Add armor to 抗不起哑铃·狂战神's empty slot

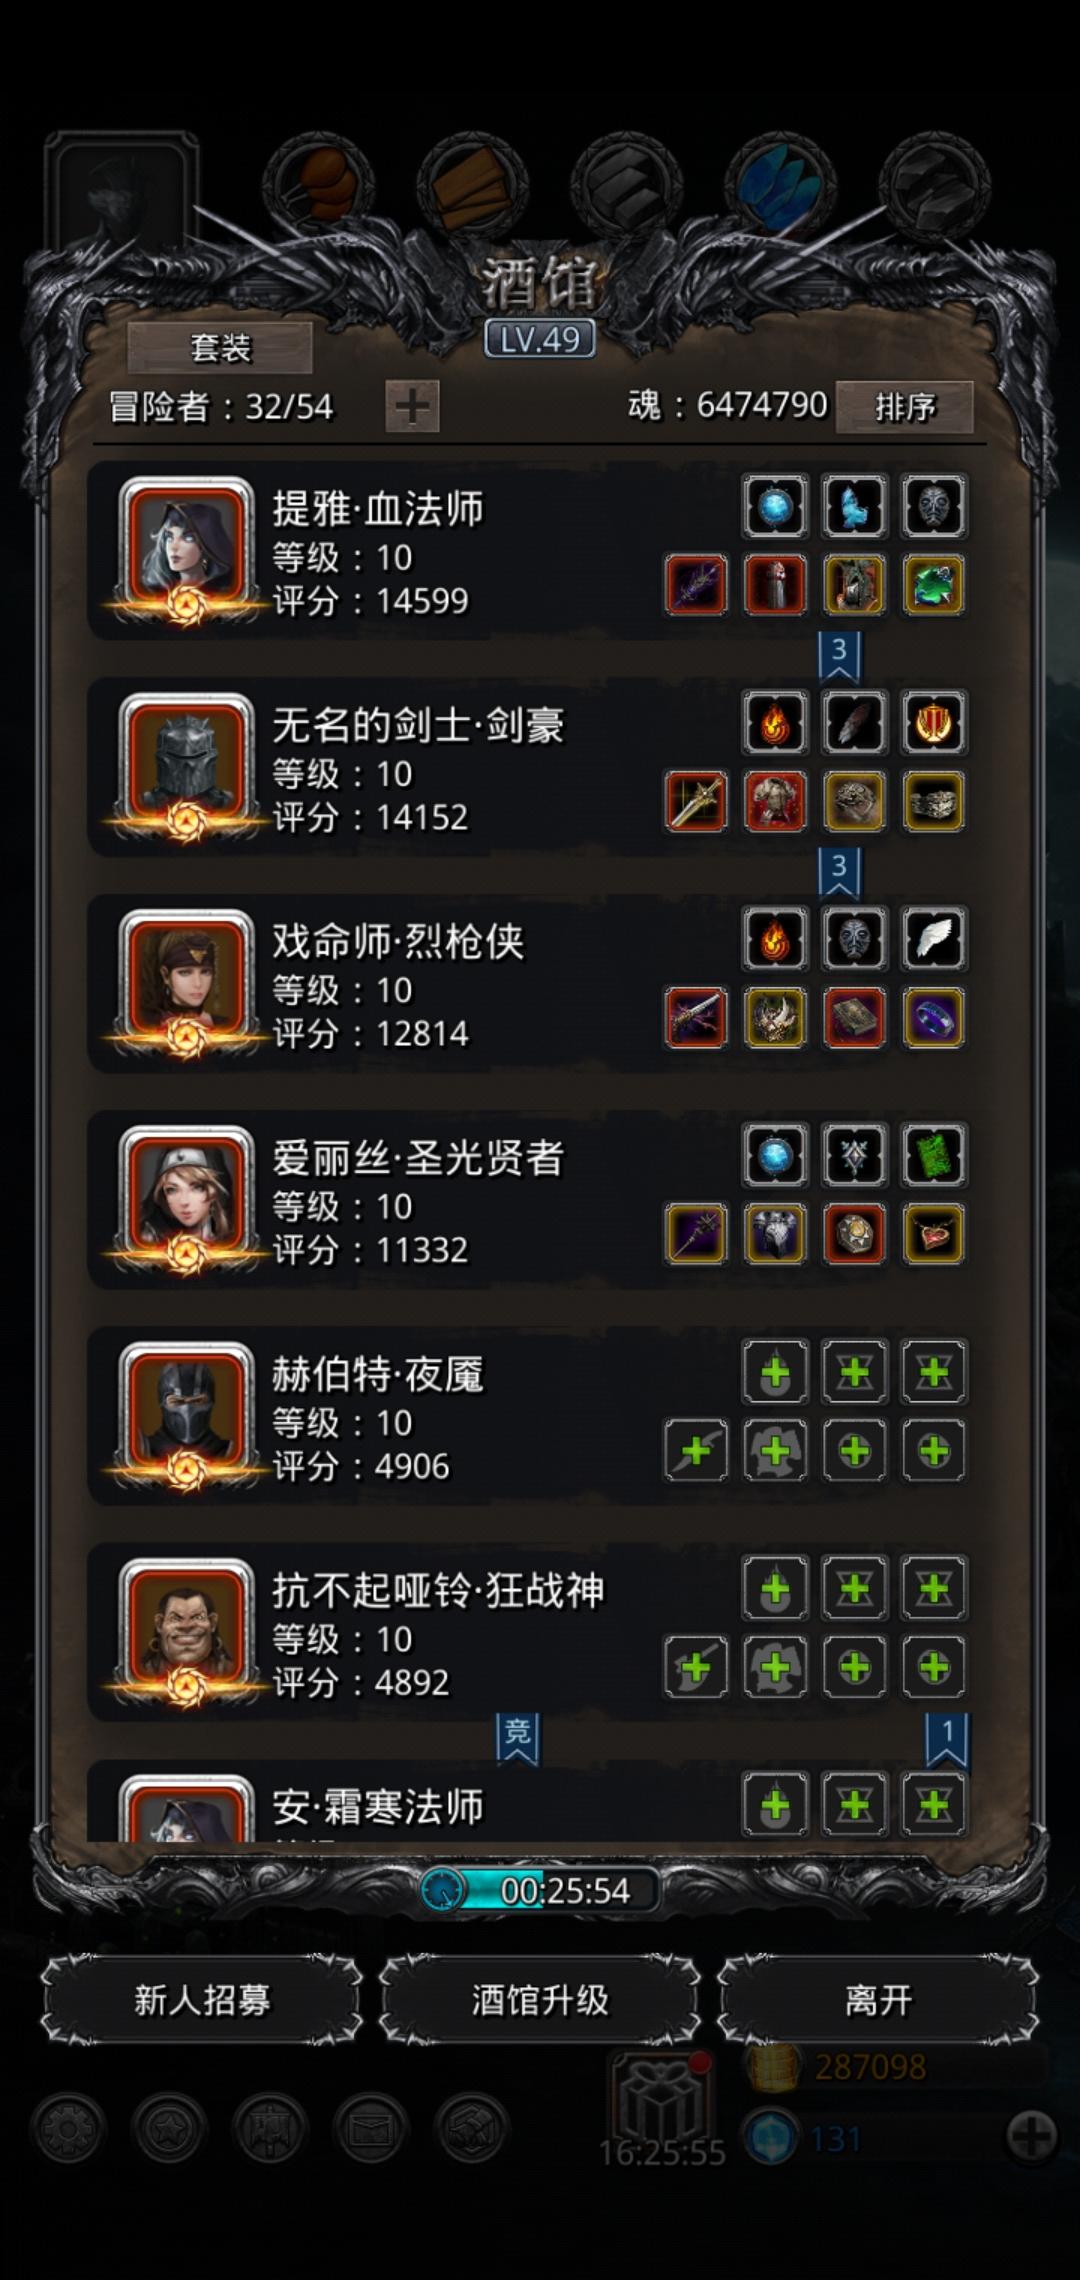pos(775,1667)
